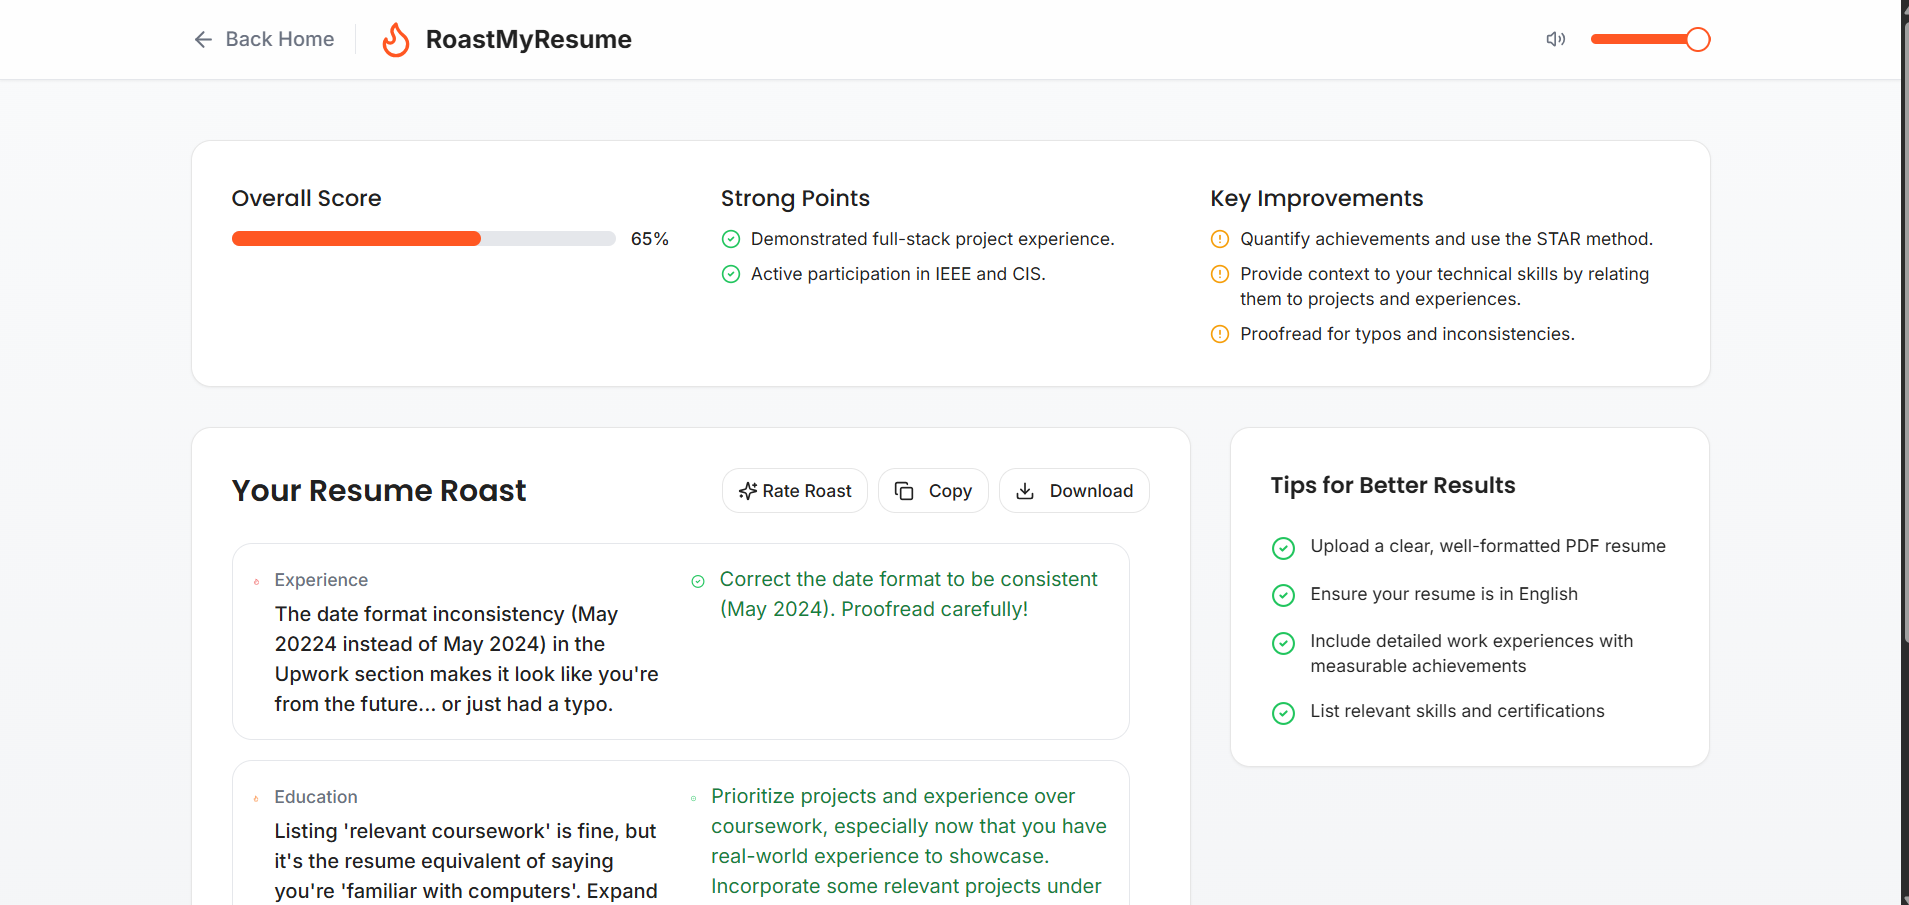Click check icon beside Ensure resume is English
This screenshot has width=1909, height=905.
coord(1283,596)
